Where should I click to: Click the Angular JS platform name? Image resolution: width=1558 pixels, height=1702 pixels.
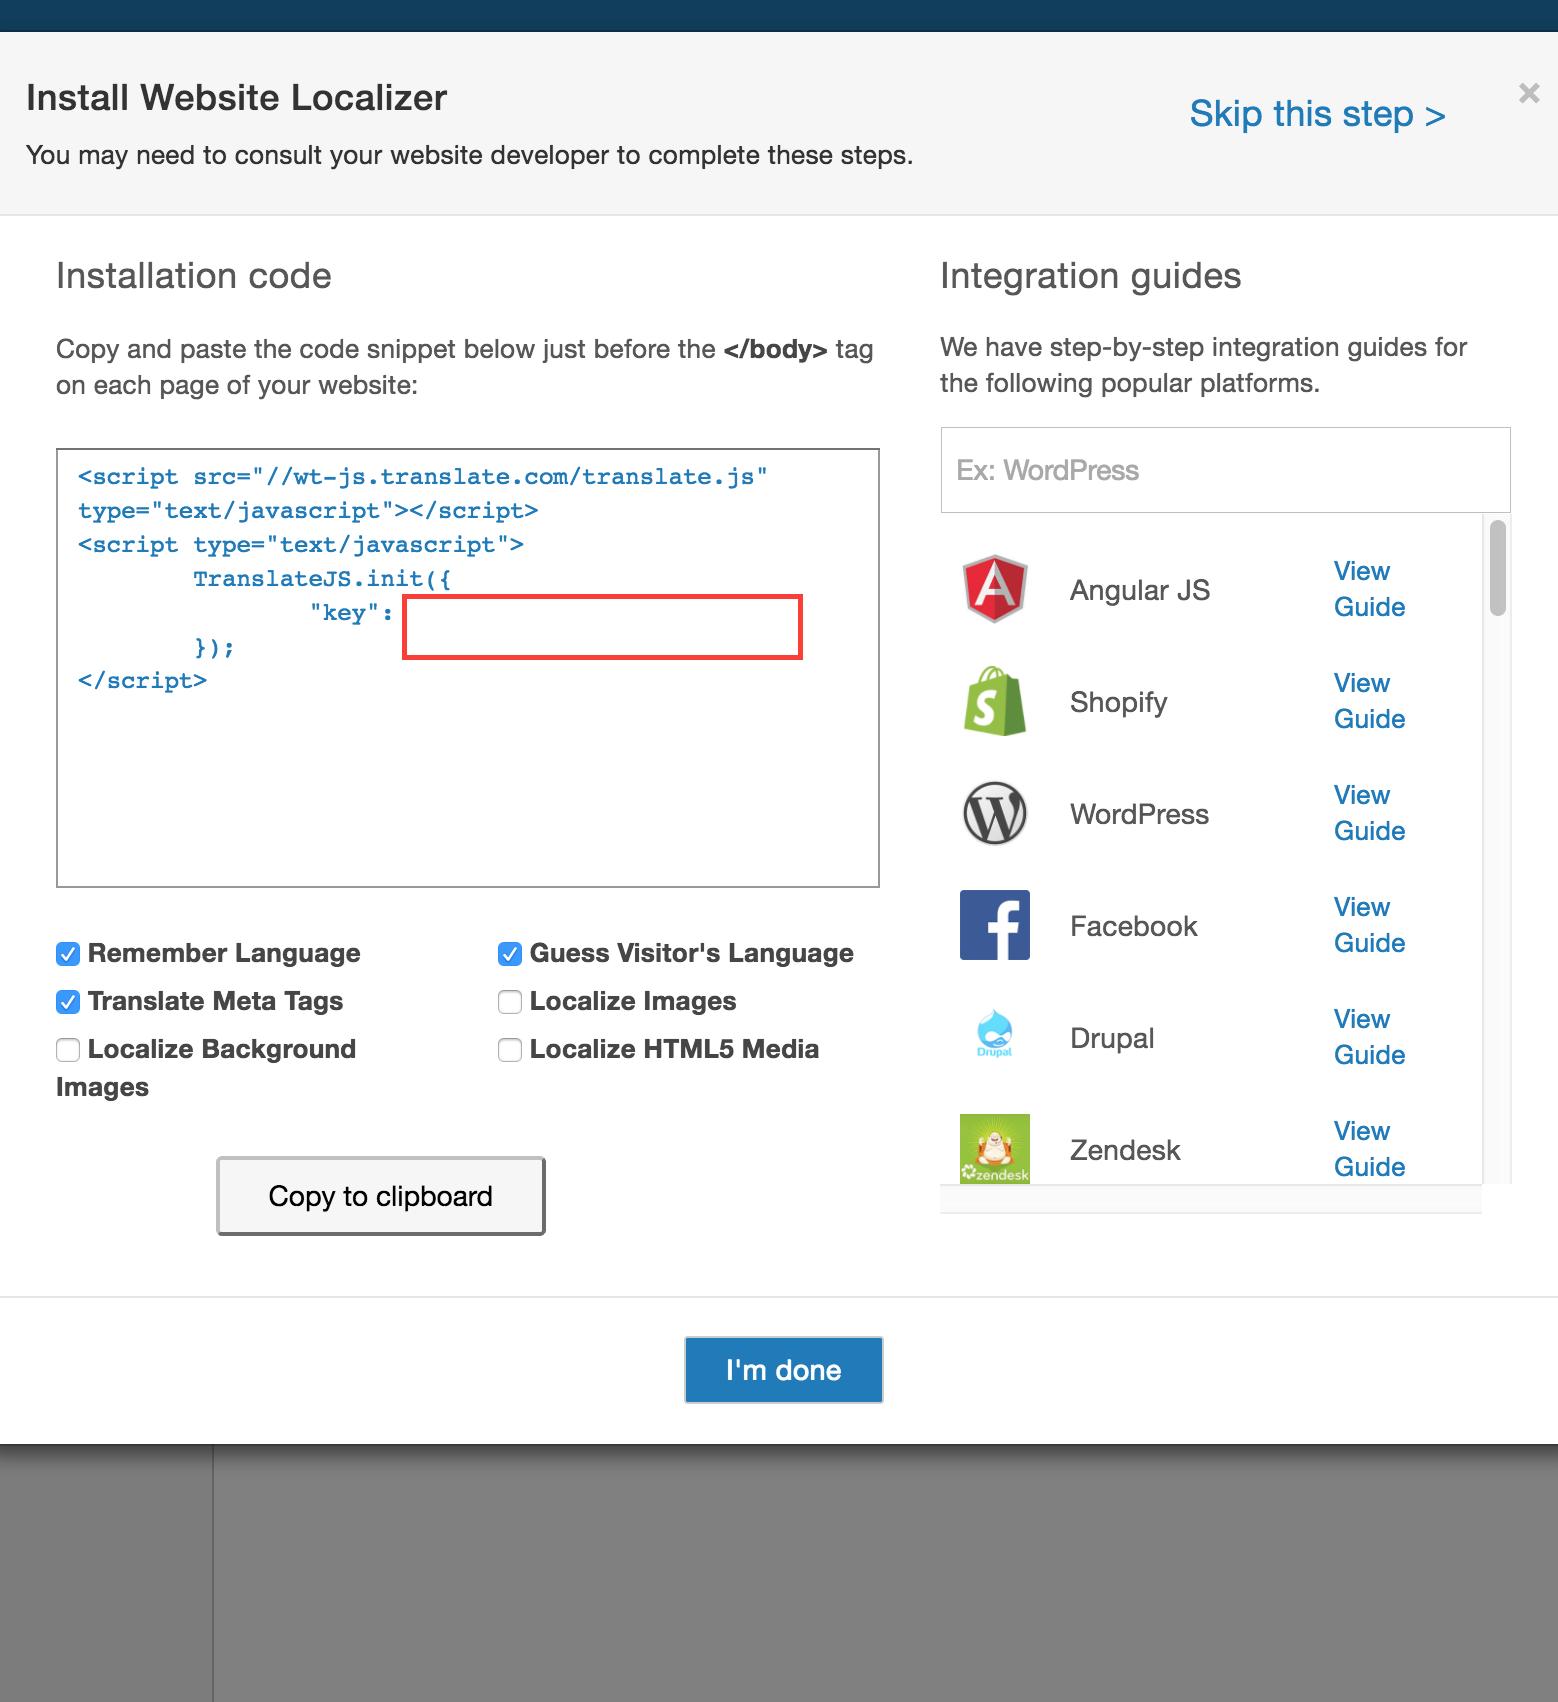tap(1140, 591)
